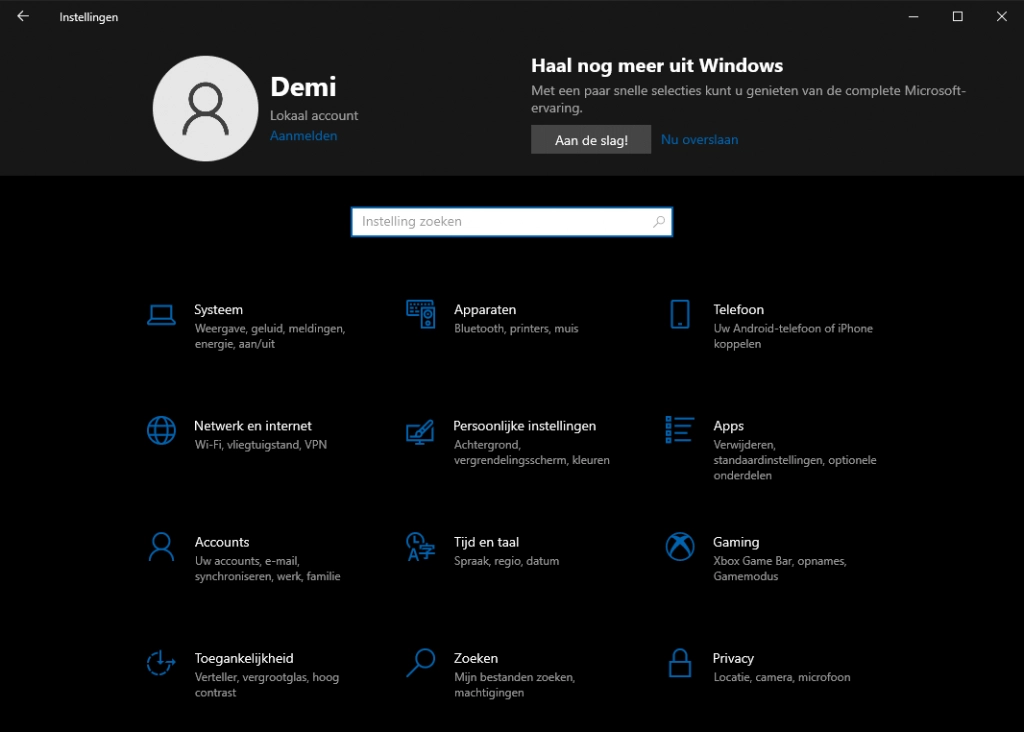
Task: Click the "Nu overslaan" link
Action: tap(699, 140)
